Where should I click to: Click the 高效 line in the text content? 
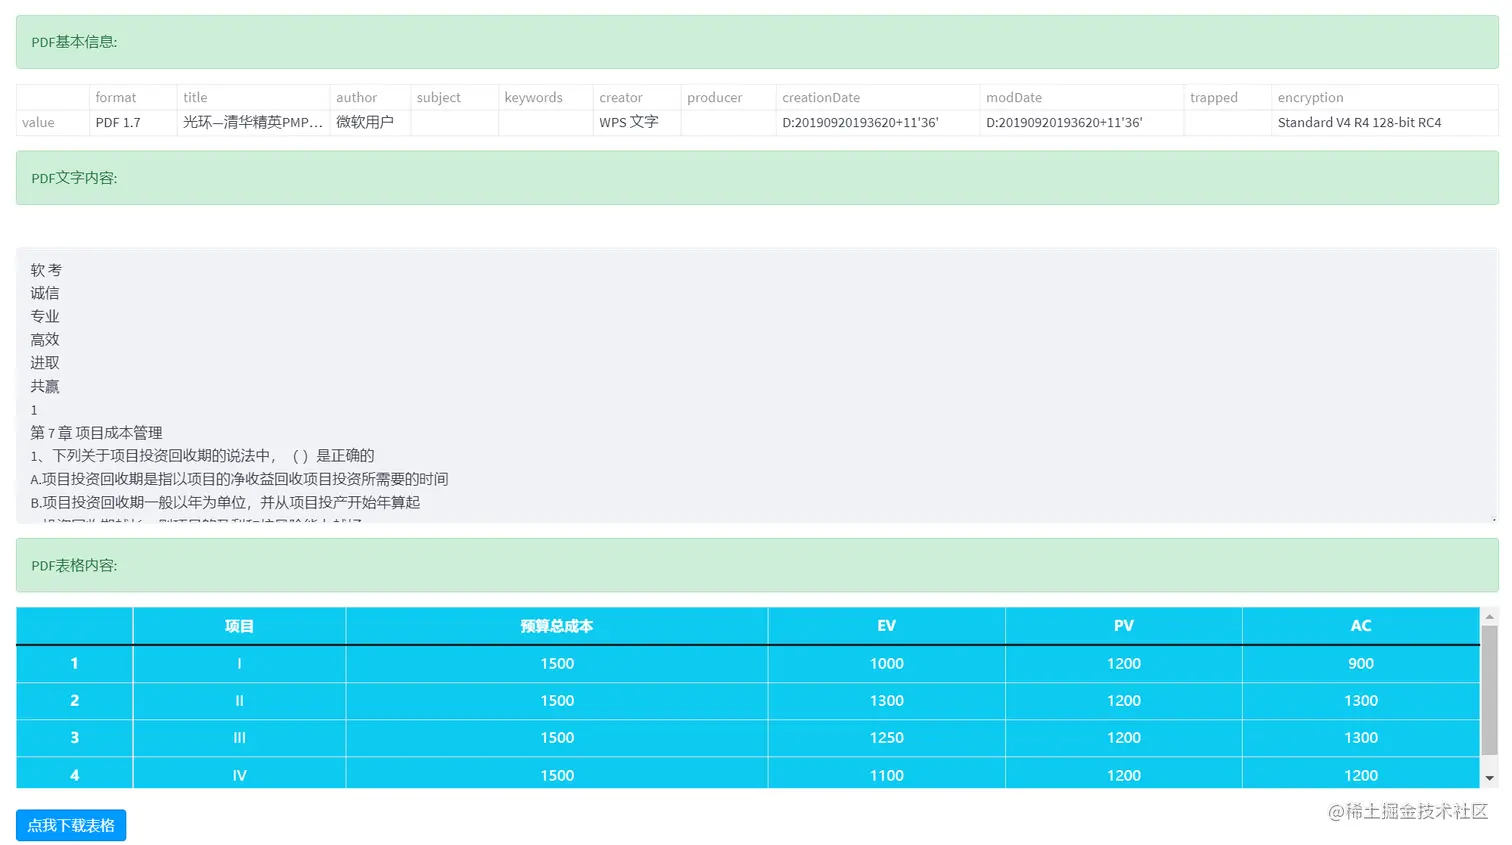(x=45, y=340)
